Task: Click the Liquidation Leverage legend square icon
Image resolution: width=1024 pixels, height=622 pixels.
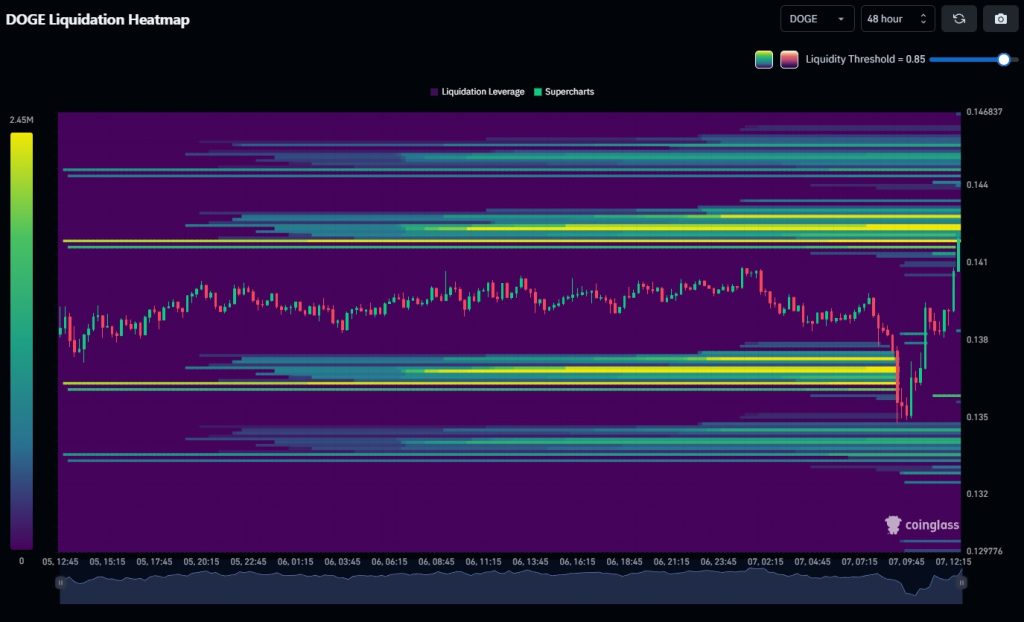Action: click(x=434, y=92)
